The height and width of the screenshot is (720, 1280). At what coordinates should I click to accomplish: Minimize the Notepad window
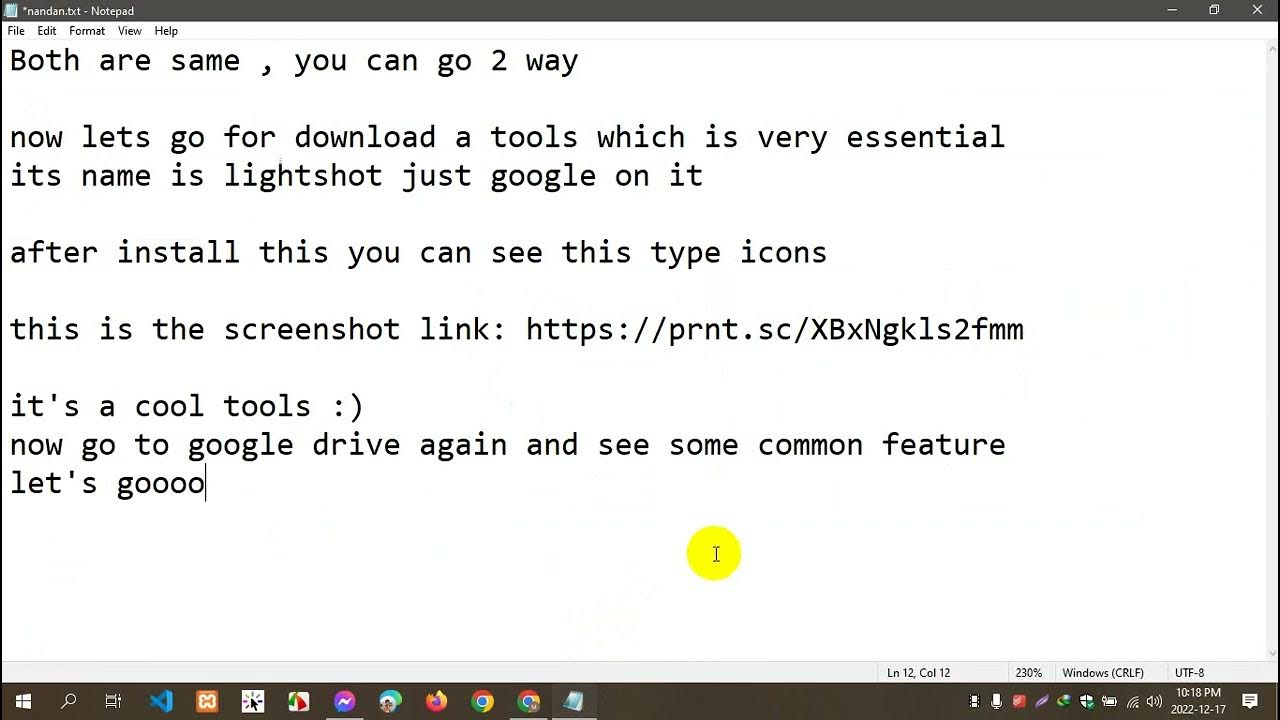[x=1172, y=10]
